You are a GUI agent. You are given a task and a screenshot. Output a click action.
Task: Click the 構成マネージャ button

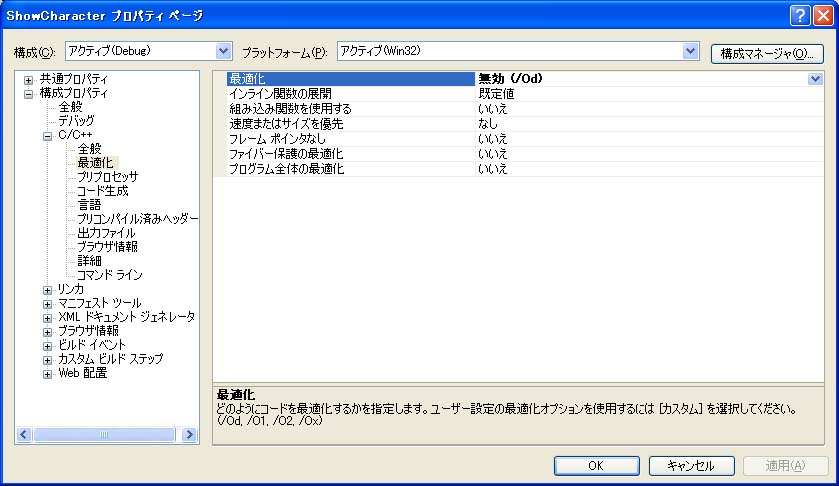pyautogui.click(x=767, y=54)
